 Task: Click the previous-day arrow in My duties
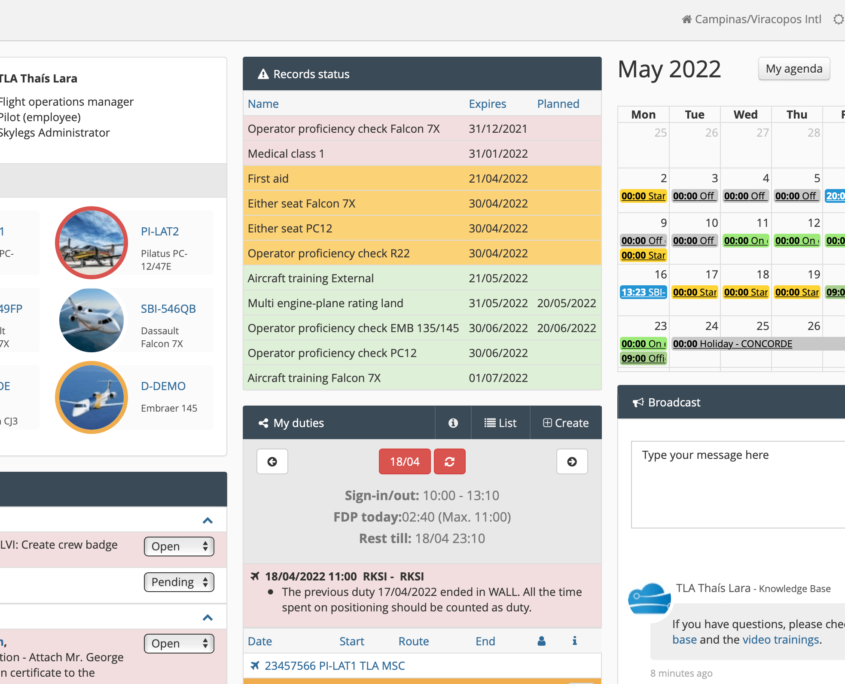point(270,461)
